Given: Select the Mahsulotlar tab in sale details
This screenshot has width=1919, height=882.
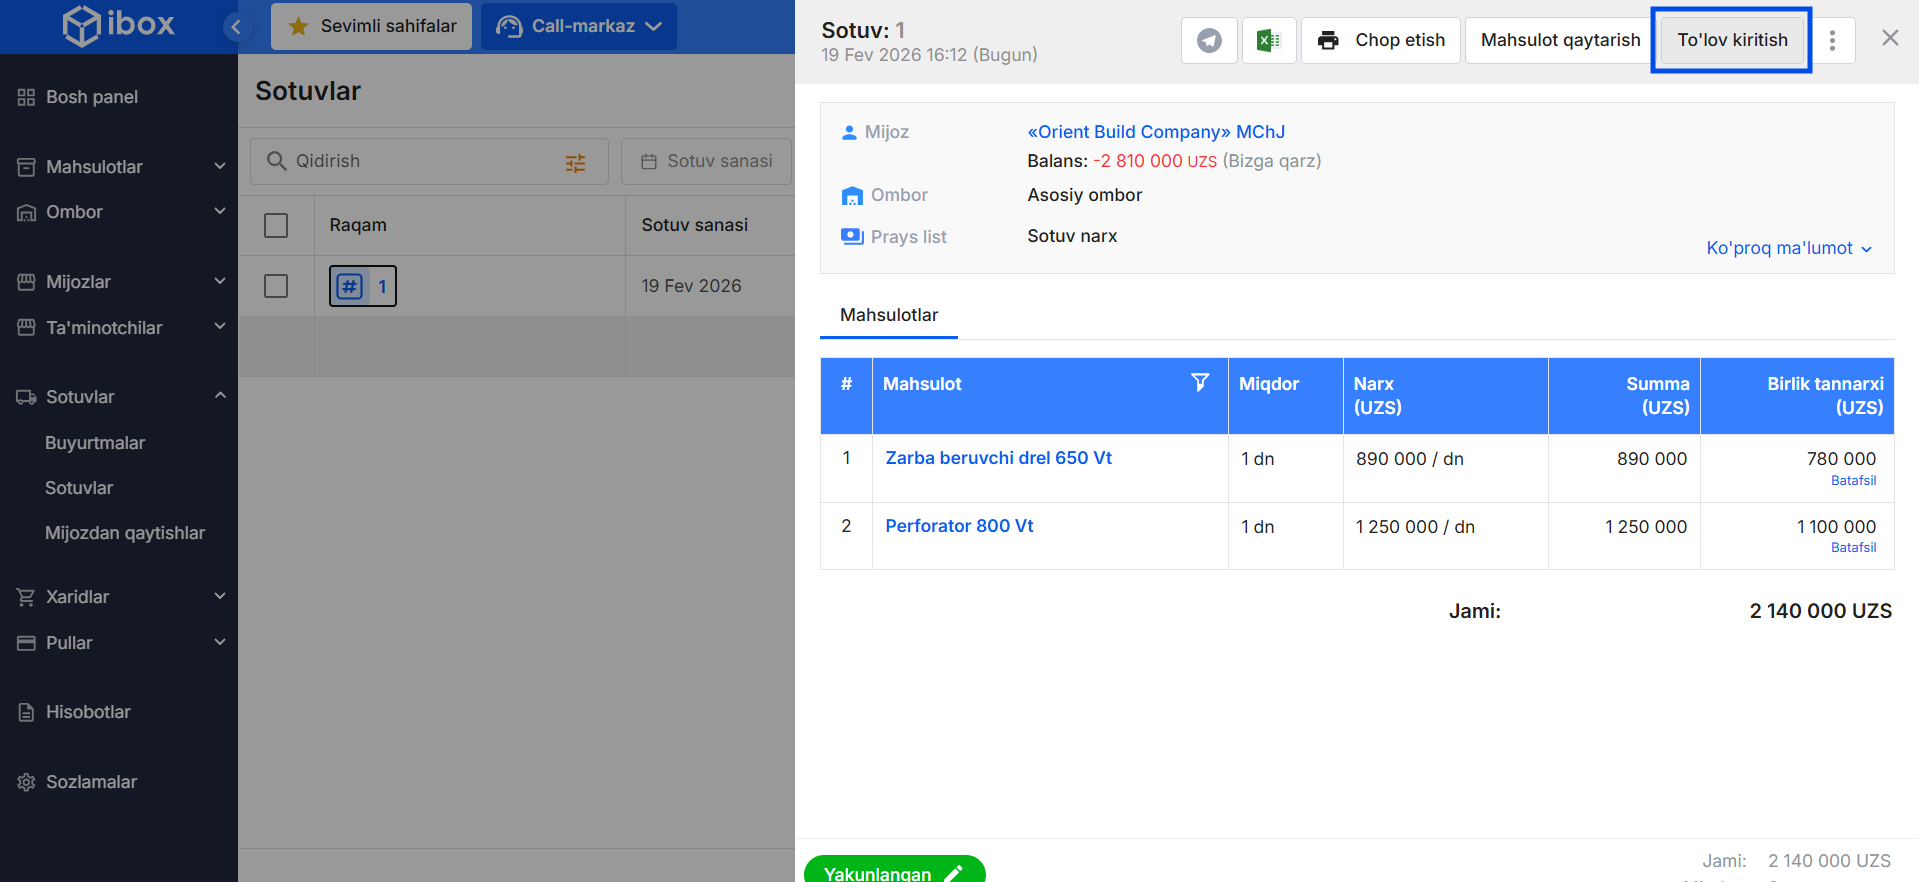Looking at the screenshot, I should (x=888, y=315).
